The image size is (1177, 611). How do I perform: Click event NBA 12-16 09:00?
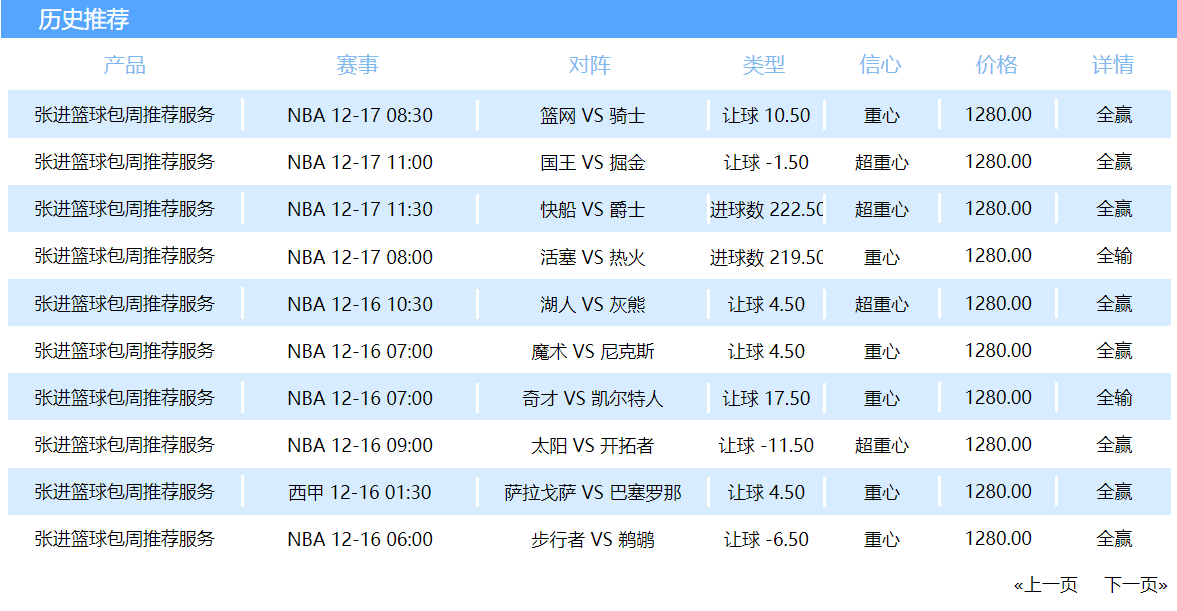[x=360, y=446]
